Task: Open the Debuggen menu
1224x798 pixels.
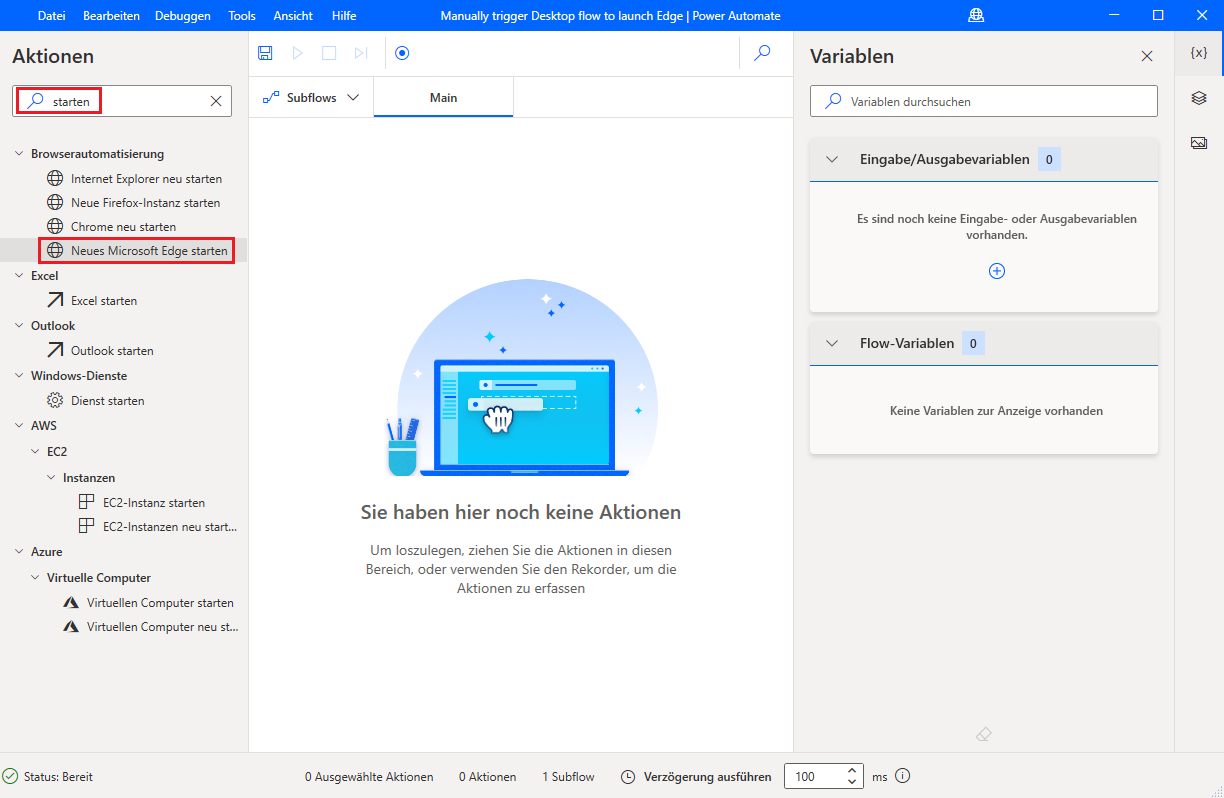Action: coord(183,15)
